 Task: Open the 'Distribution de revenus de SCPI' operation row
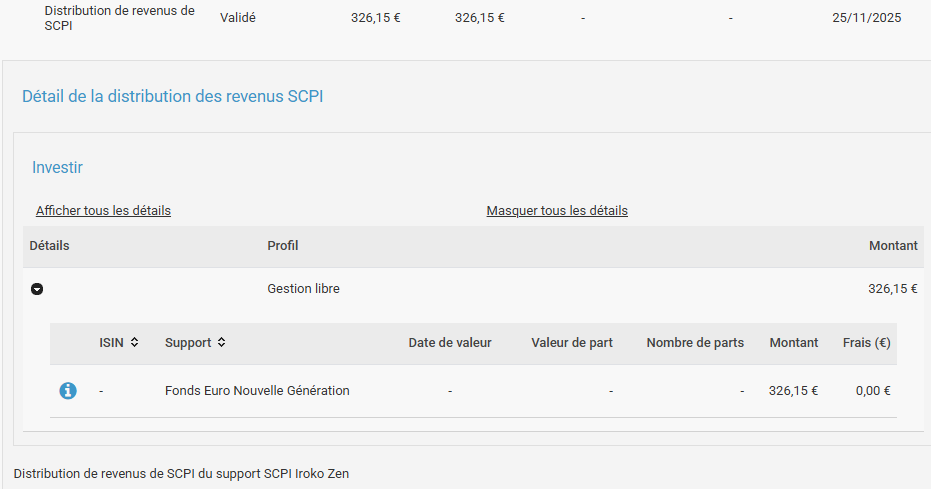pyautogui.click(x=119, y=18)
